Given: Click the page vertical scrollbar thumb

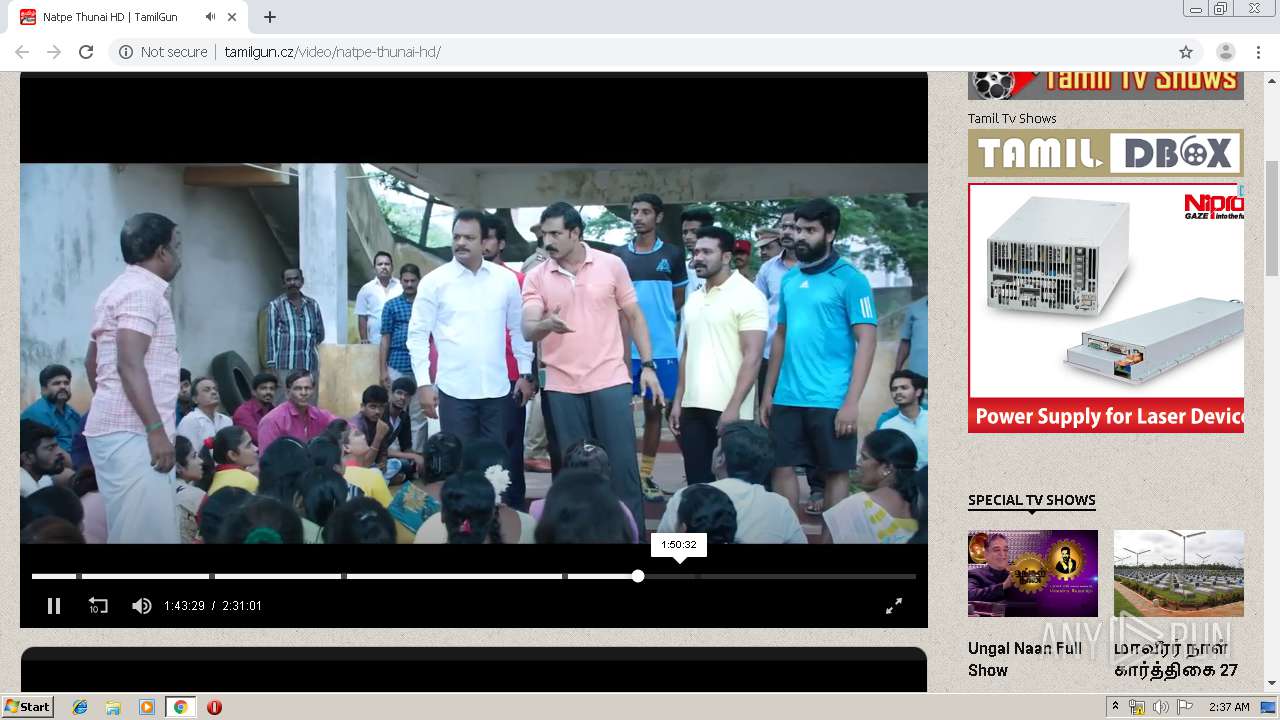Looking at the screenshot, I should pyautogui.click(x=1272, y=218).
